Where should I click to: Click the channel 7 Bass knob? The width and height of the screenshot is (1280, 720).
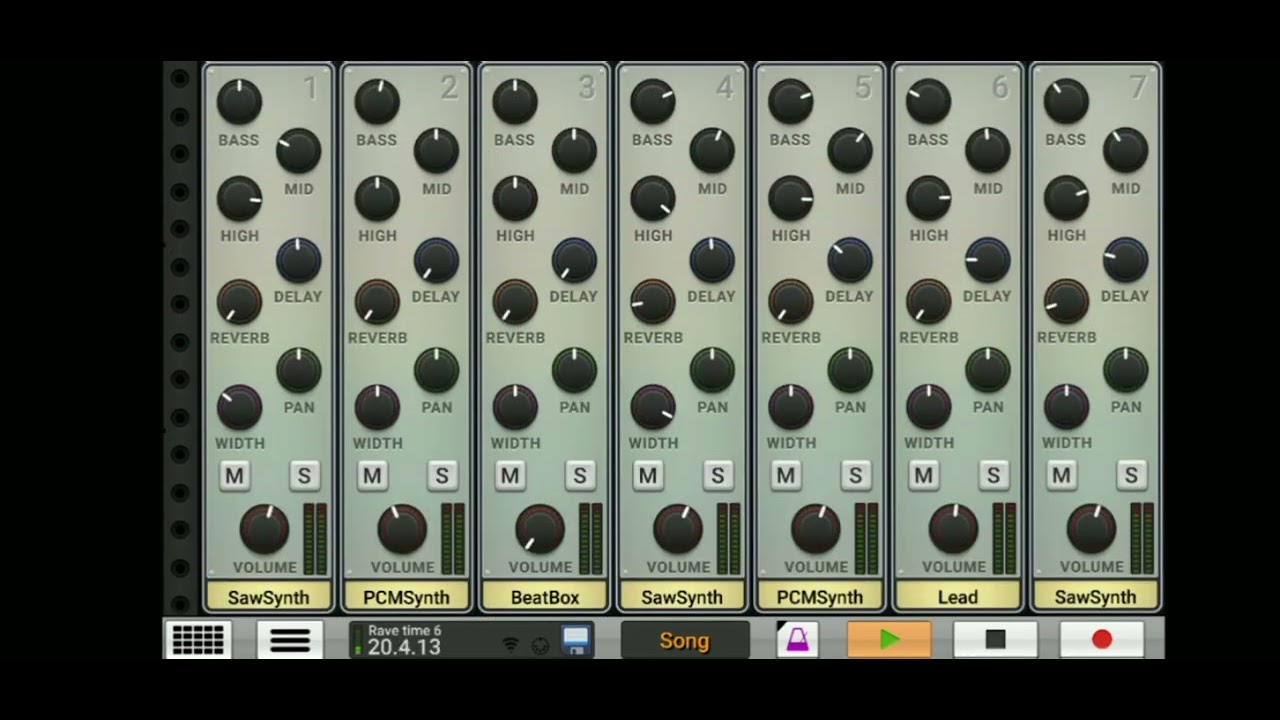tap(1067, 102)
